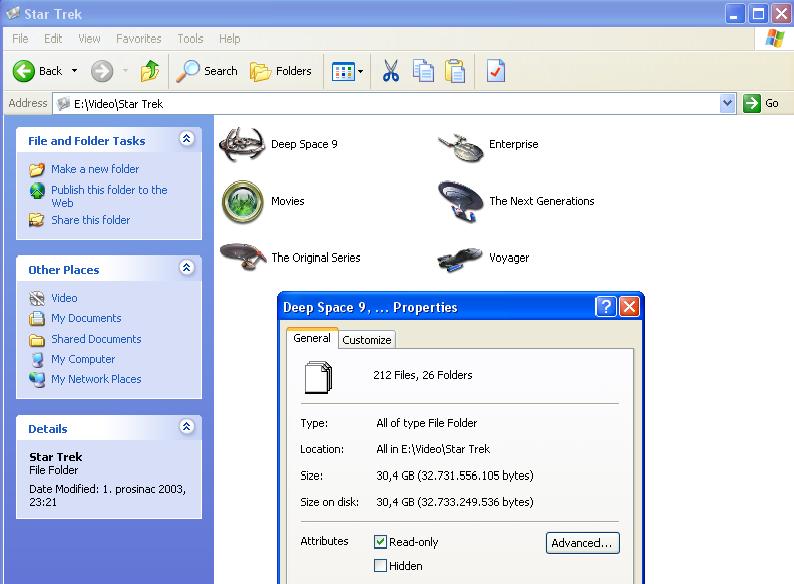This screenshot has width=794, height=584.
Task: Click the Copy toolbar icon
Action: (x=423, y=71)
